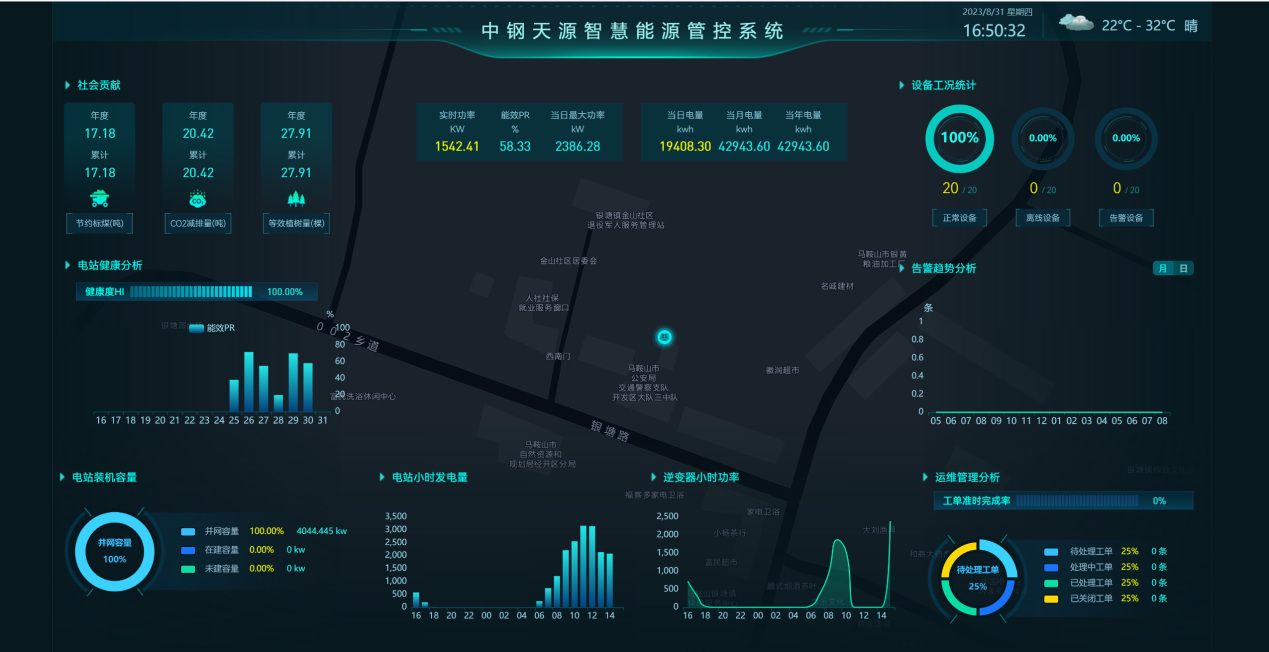1269x652 pixels.
Task: Expand the 设备工况统计 section arrow
Action: tap(901, 85)
